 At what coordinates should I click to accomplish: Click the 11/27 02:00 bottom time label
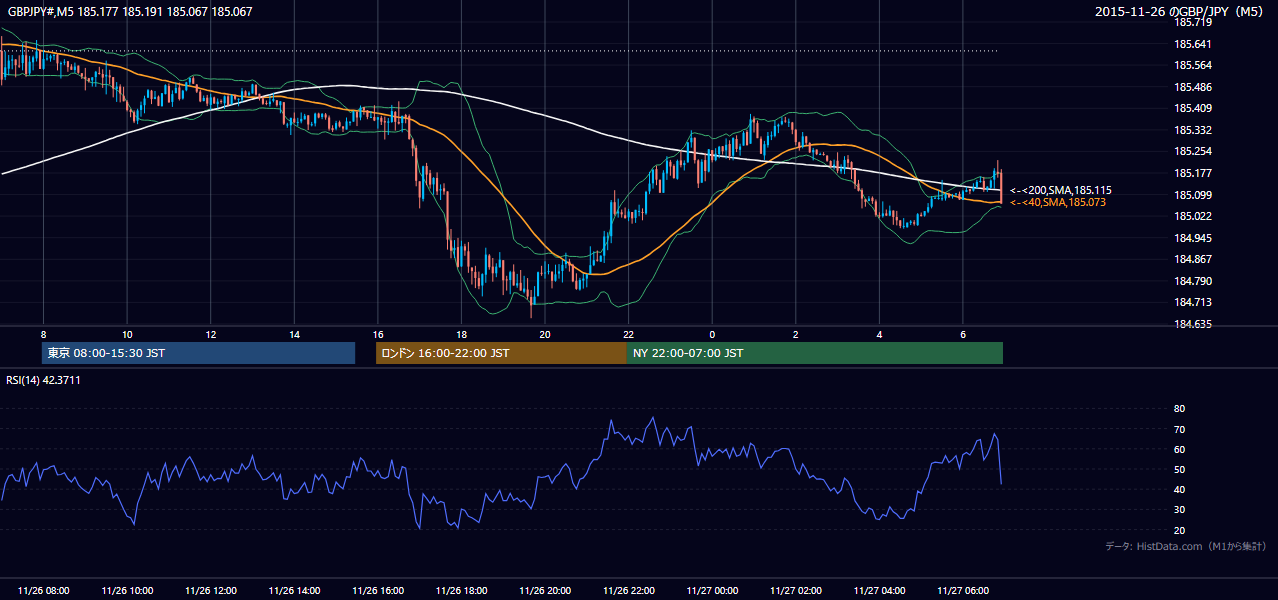795,591
